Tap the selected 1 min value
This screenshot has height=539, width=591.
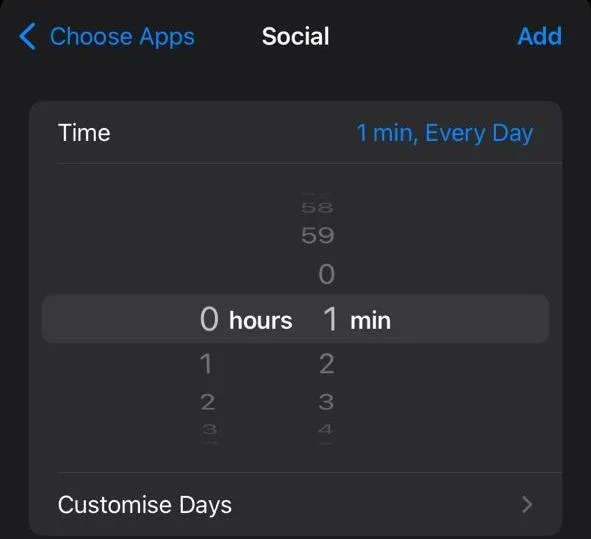tap(357, 319)
